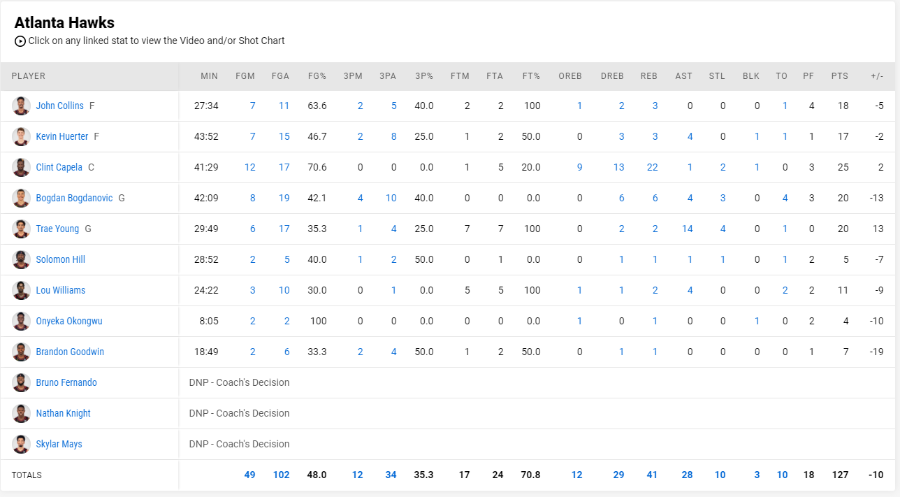The height and width of the screenshot is (497, 900).
Task: Open team total 102 field goal attempts
Action: (x=281, y=475)
